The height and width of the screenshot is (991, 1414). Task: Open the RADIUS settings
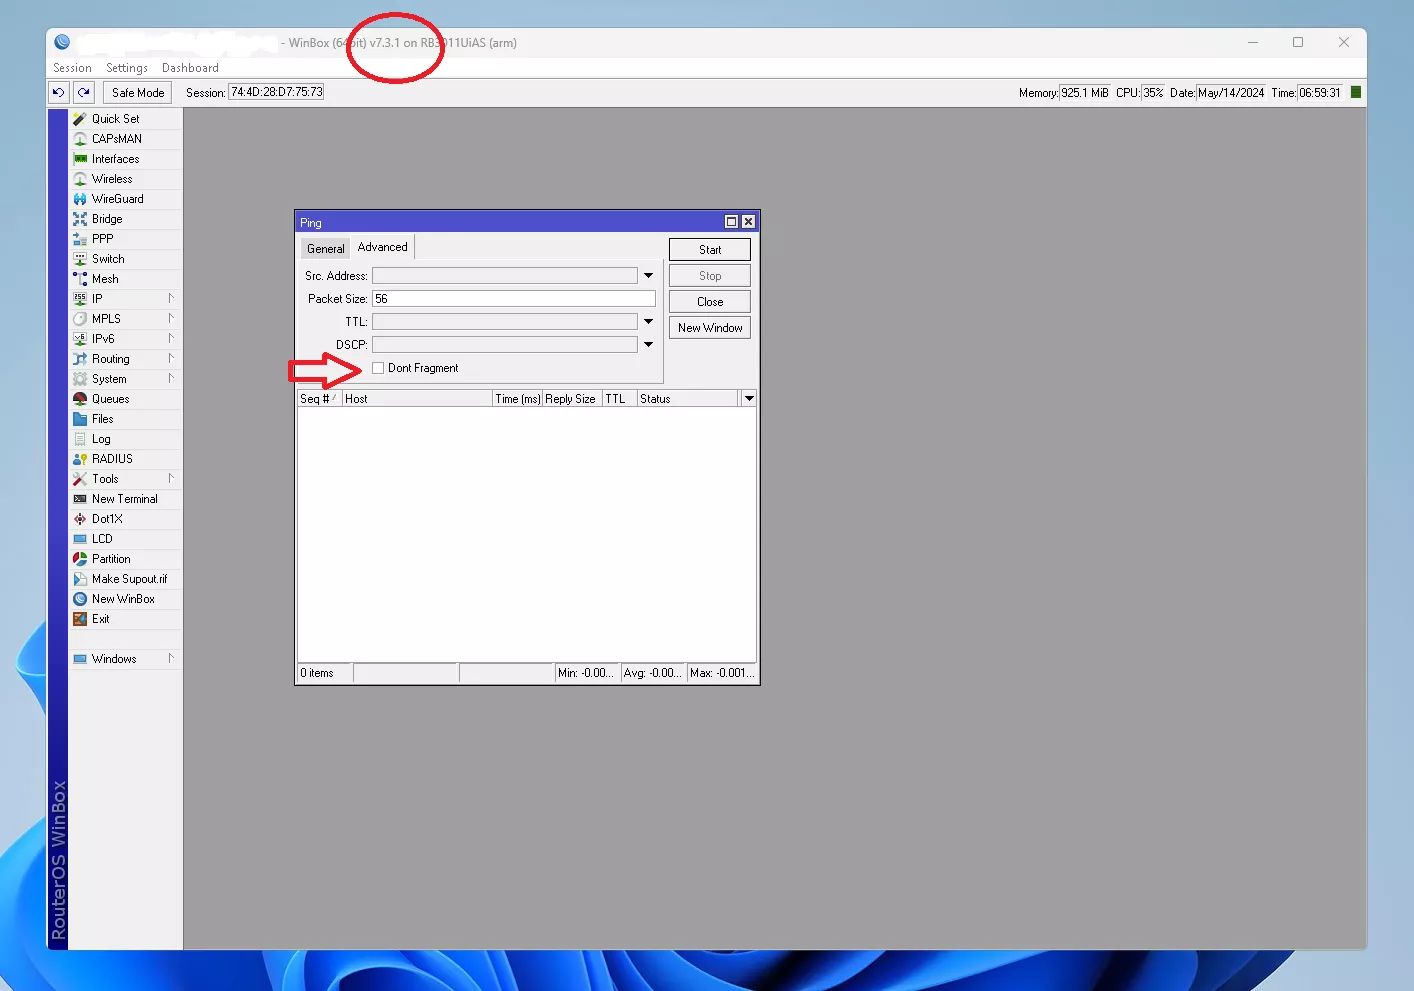(112, 459)
